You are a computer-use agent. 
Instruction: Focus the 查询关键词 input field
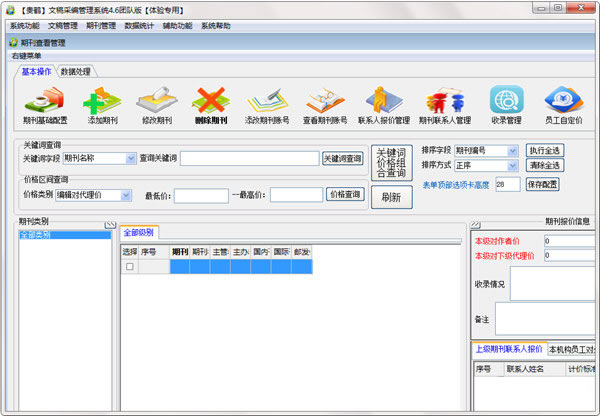click(249, 158)
